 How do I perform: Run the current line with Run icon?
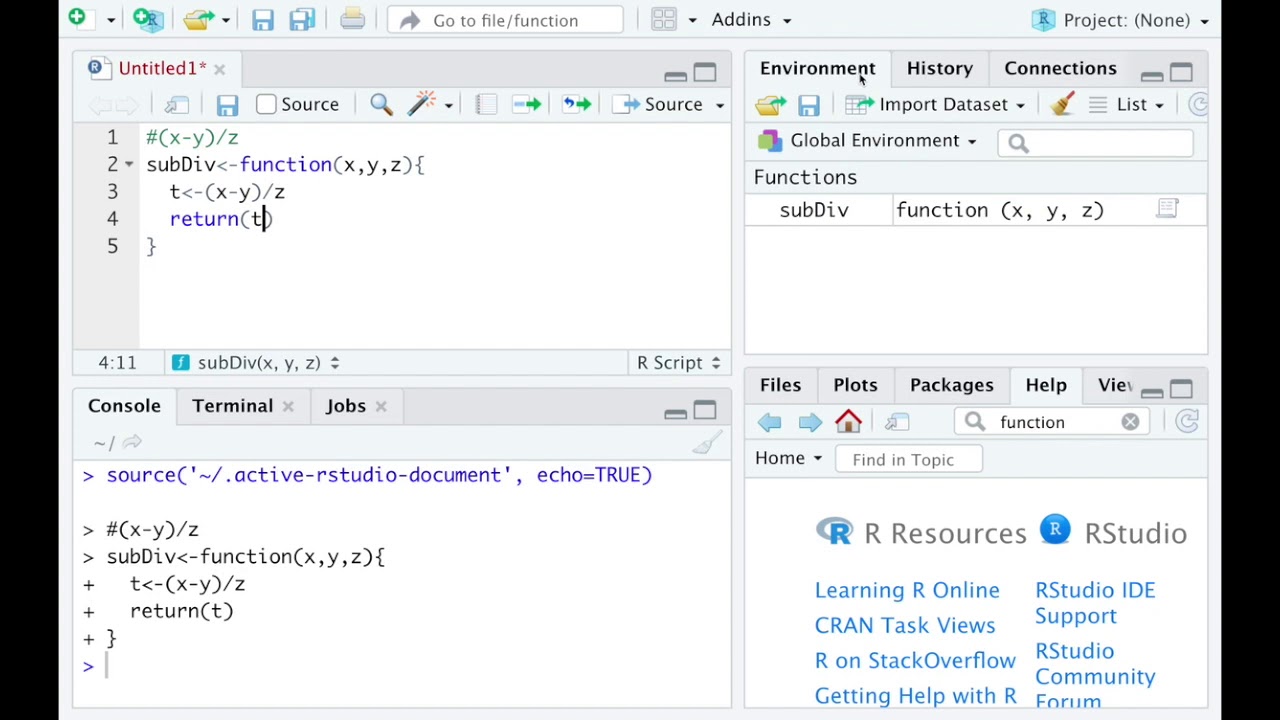(527, 104)
